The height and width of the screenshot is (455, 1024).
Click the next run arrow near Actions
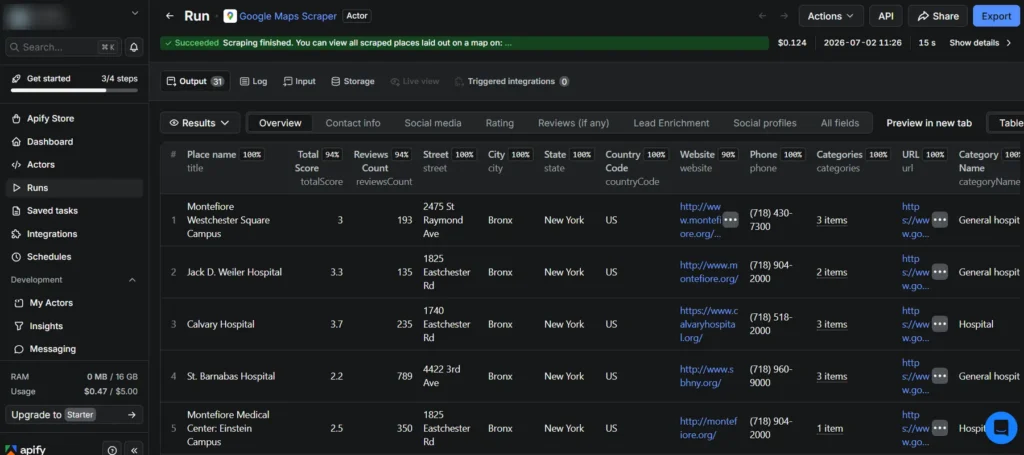pyautogui.click(x=784, y=16)
